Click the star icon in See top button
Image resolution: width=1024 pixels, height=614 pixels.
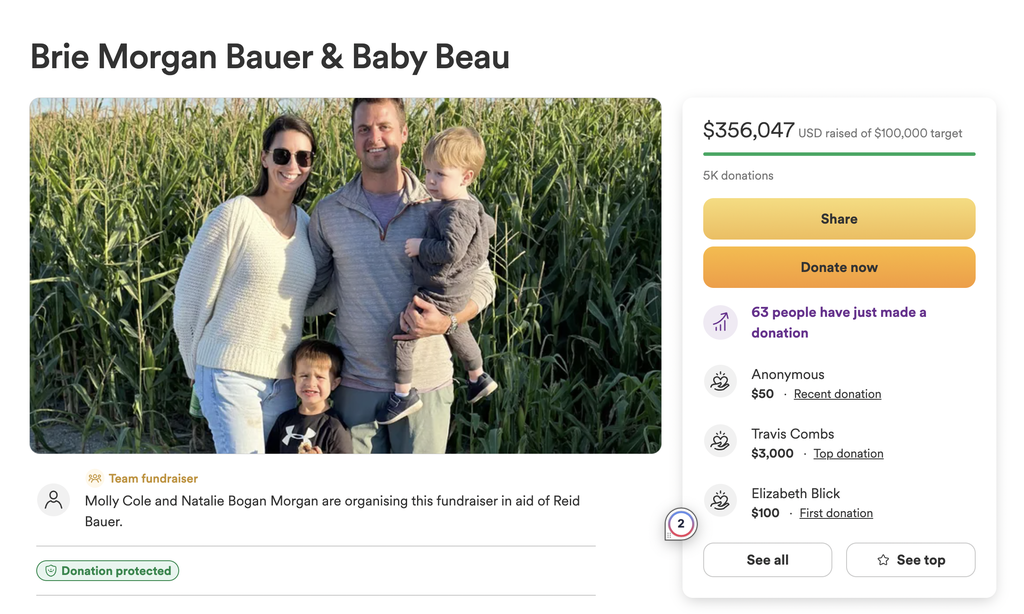coord(883,560)
